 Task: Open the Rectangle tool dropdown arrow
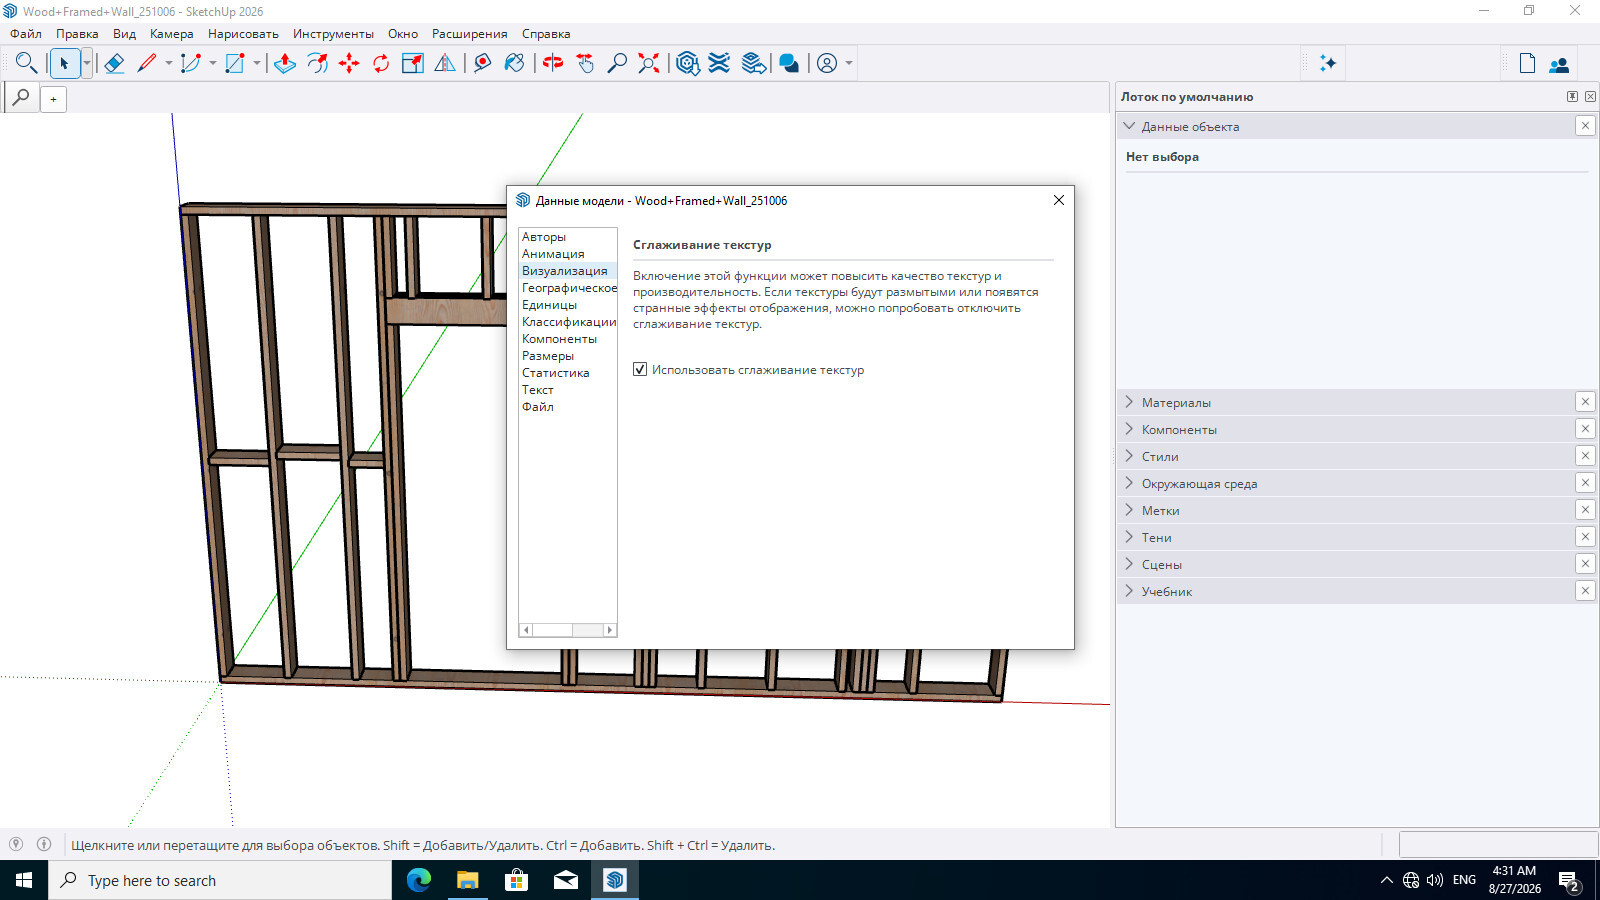pyautogui.click(x=257, y=63)
